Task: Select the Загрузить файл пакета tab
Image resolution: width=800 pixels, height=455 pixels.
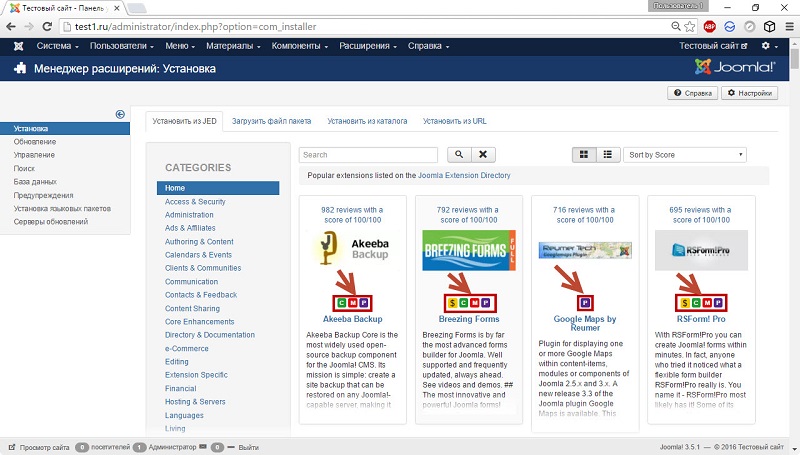Action: point(271,121)
